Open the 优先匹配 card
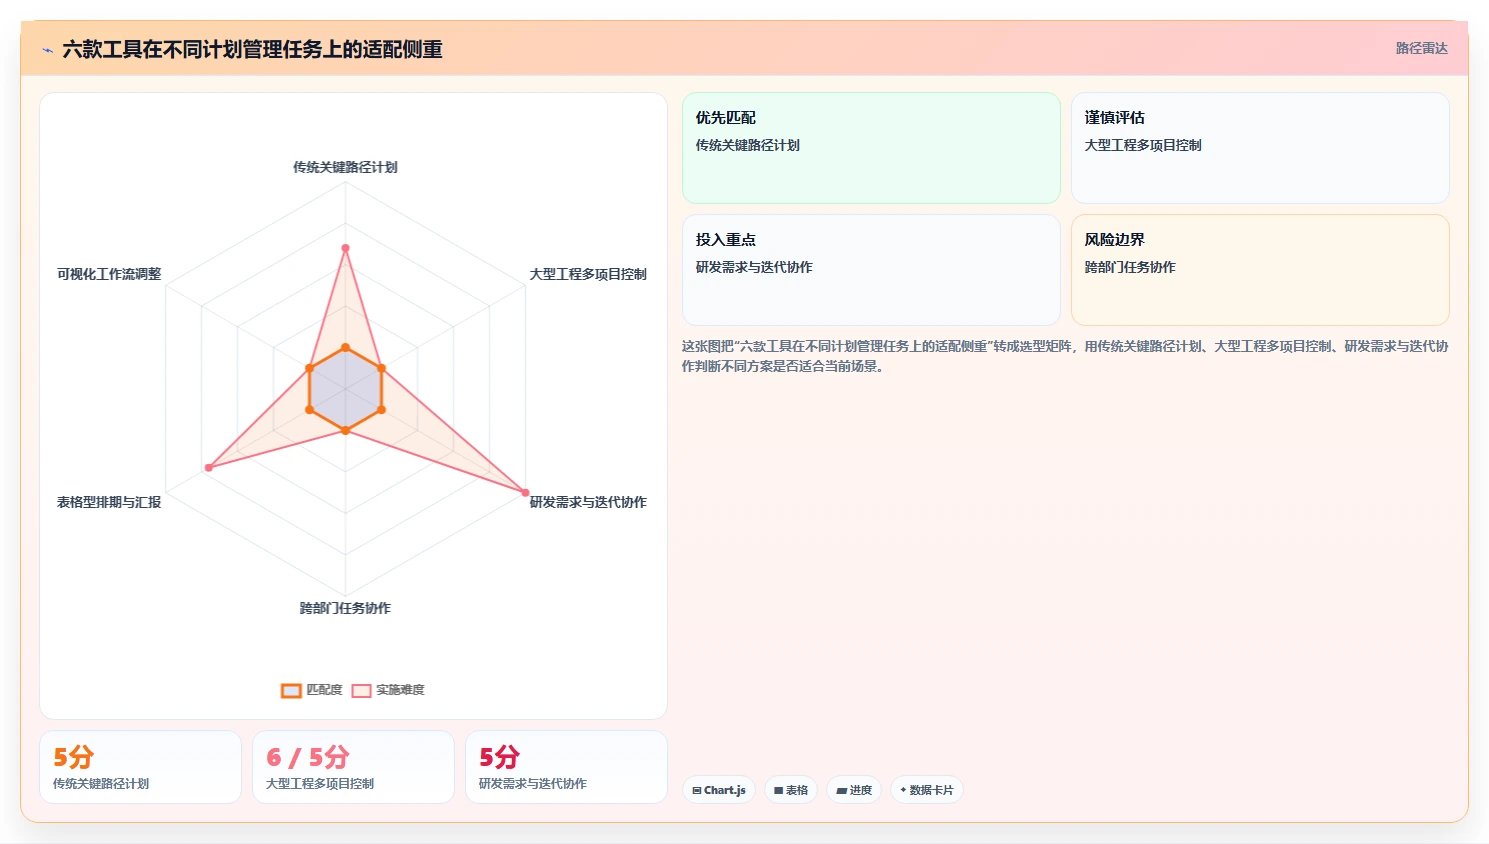 pyautogui.click(x=871, y=148)
